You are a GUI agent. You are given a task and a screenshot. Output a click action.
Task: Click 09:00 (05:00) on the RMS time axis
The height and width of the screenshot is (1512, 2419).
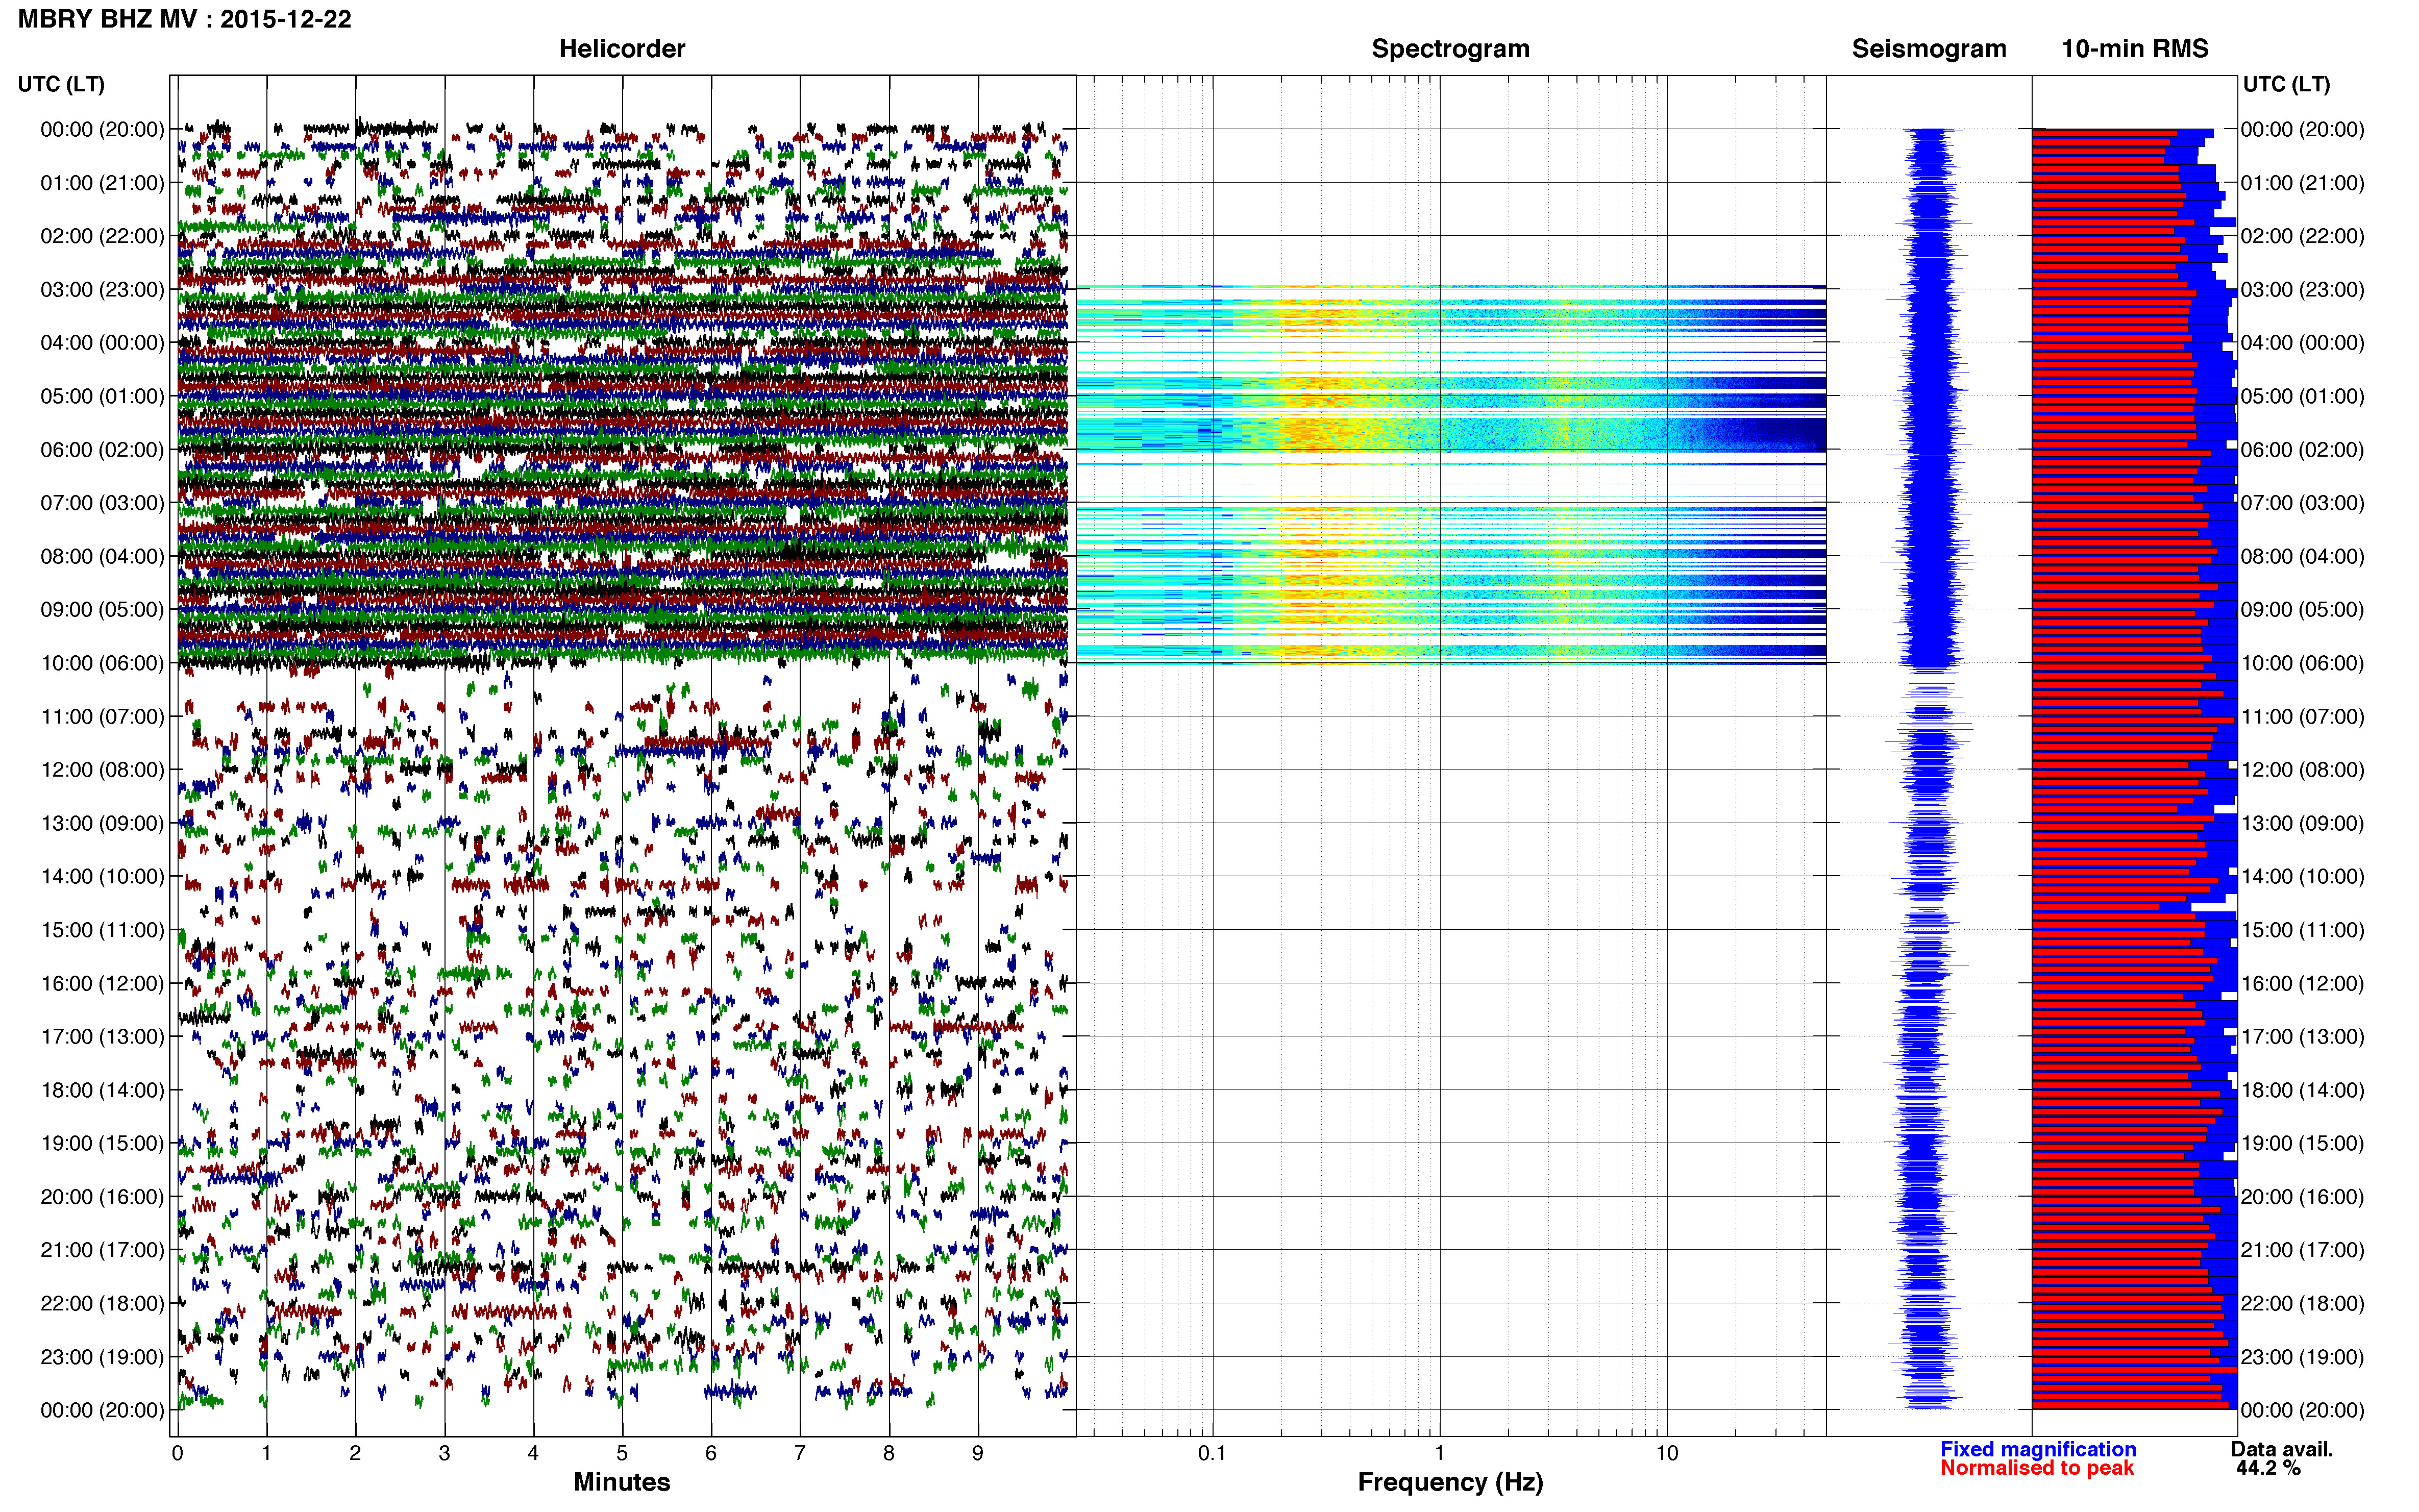(x=2303, y=610)
